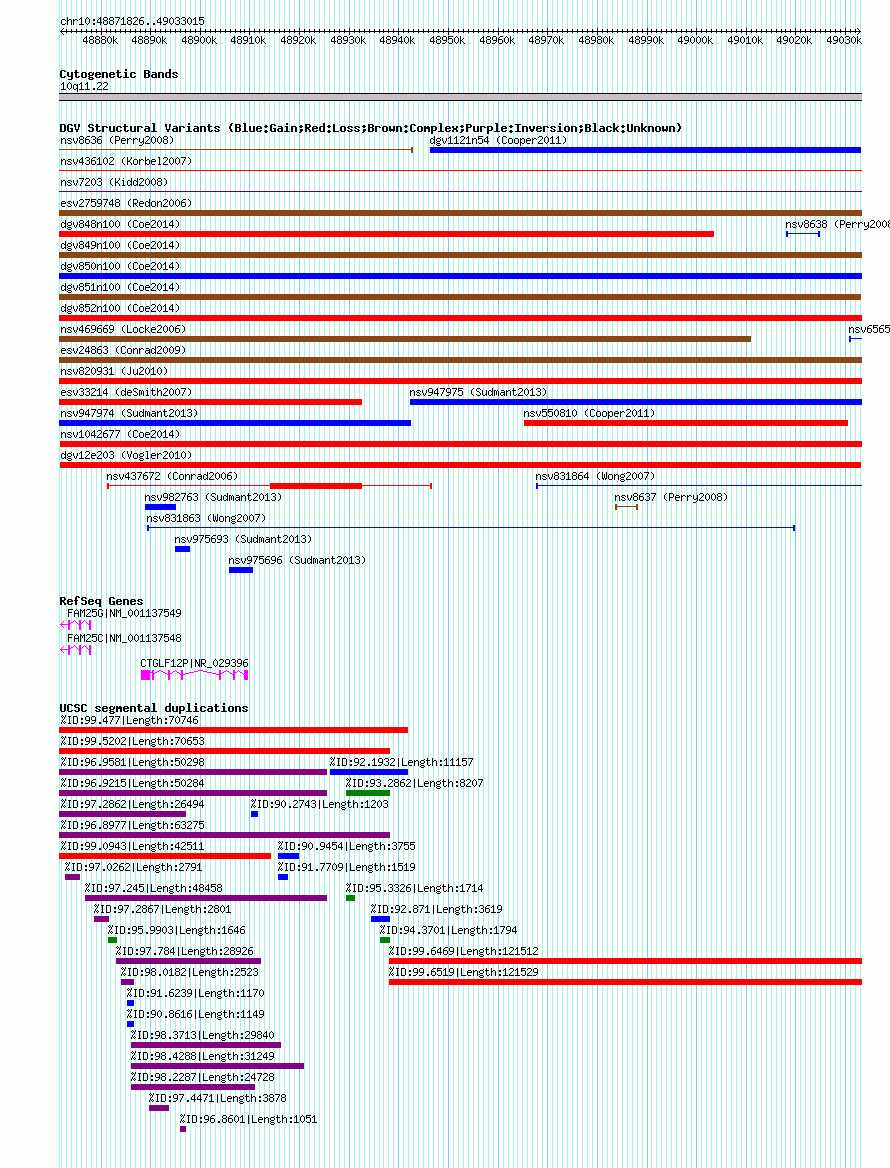Image resolution: width=890 pixels, height=1168 pixels.
Task: Click dgv851n100 (Coe2014) label
Action: click(120, 287)
